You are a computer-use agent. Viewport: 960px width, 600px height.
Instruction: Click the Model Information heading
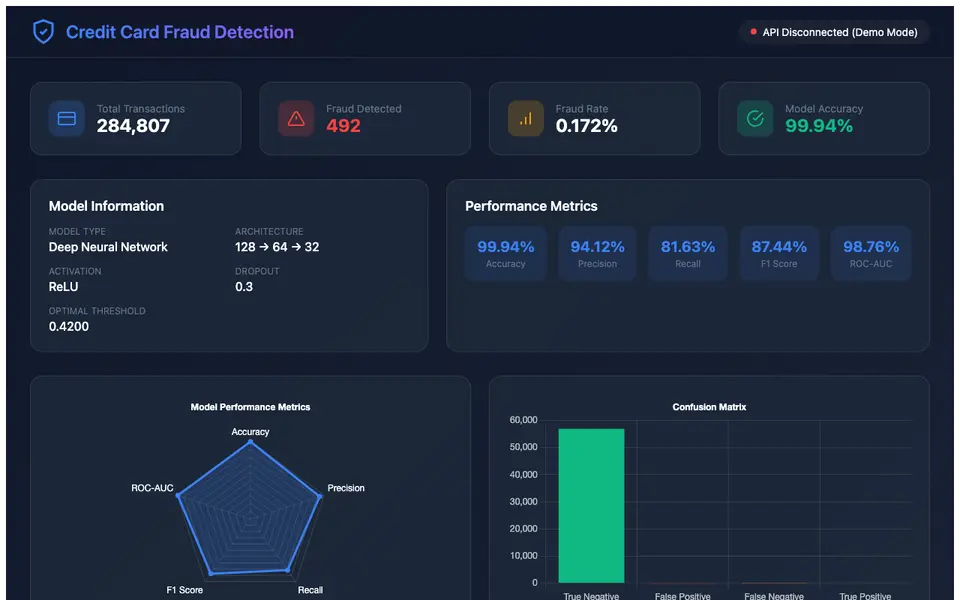107,206
